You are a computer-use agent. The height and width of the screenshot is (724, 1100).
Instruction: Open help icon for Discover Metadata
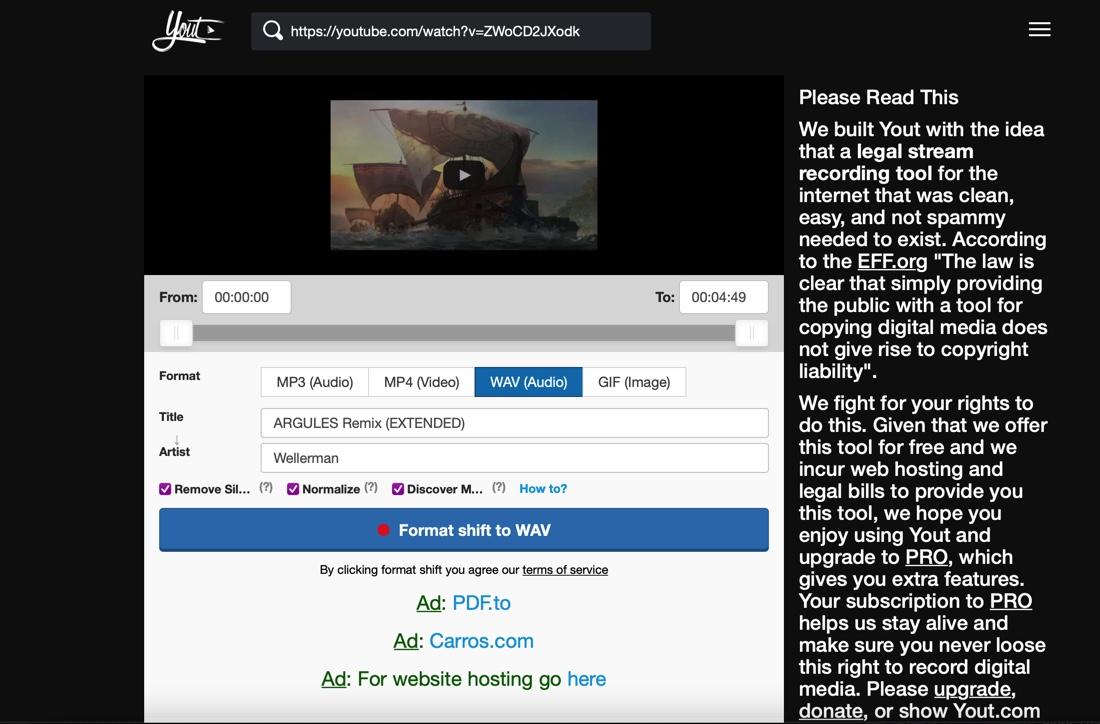point(499,487)
